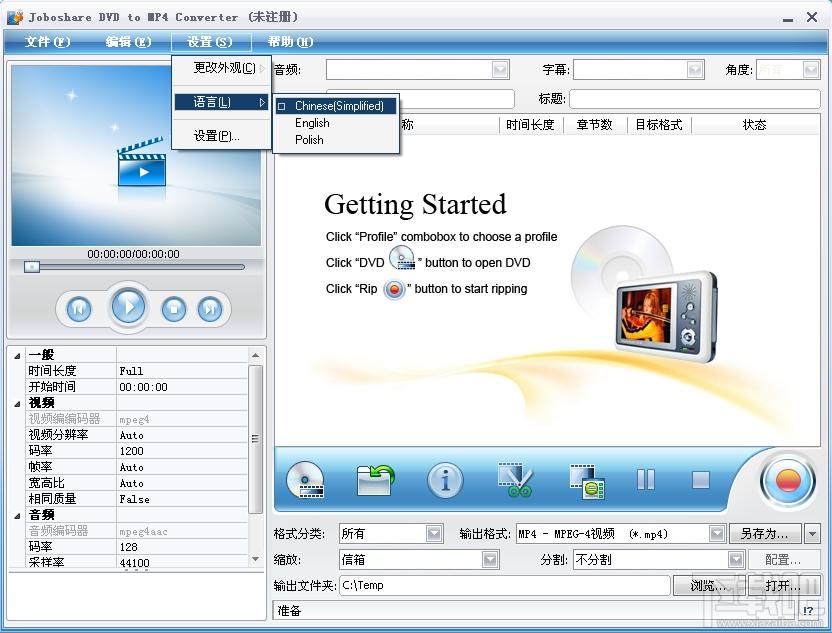Click the DVD icon in Getting Started text
The image size is (832, 633).
(402, 258)
